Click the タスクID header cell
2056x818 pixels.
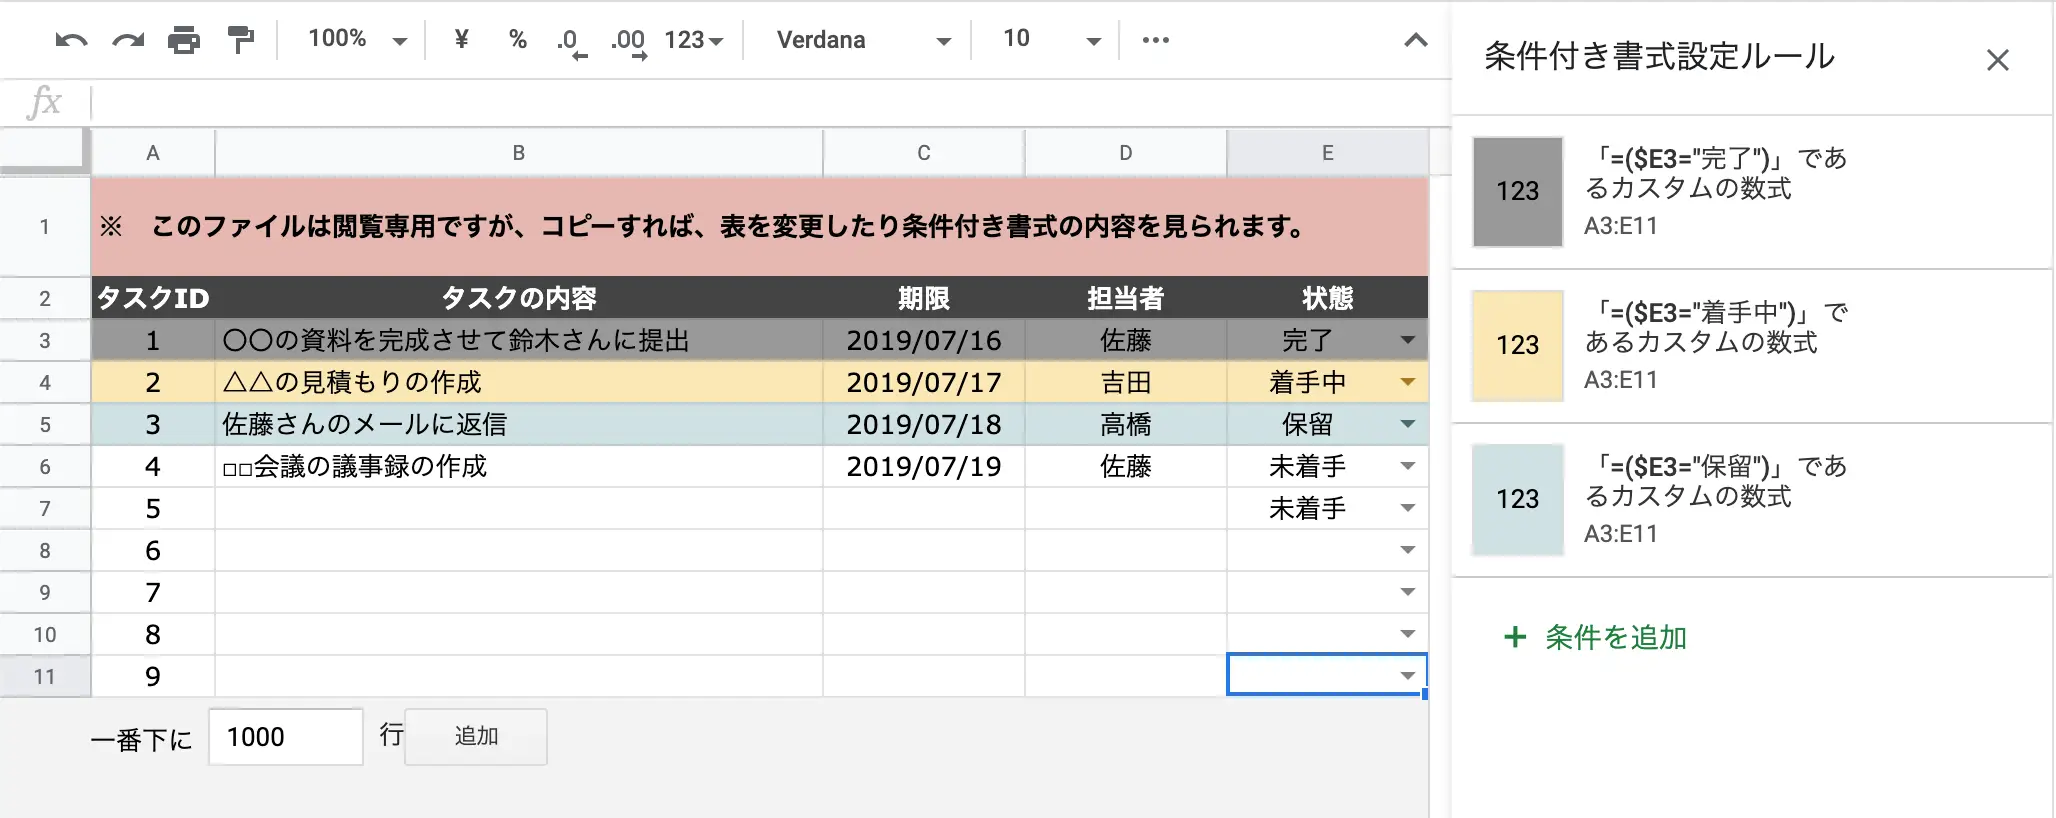153,298
